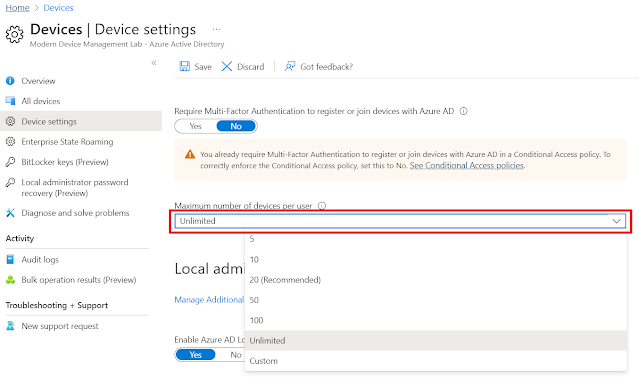Click the Save button label
This screenshot has width=639, height=386.
[203, 67]
